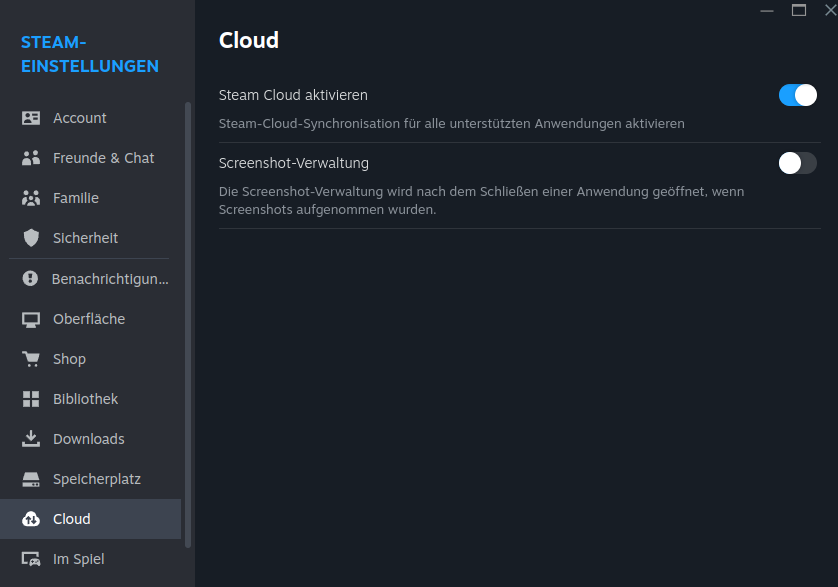The image size is (838, 587).
Task: Open the Downloads settings section
Action: (88, 438)
